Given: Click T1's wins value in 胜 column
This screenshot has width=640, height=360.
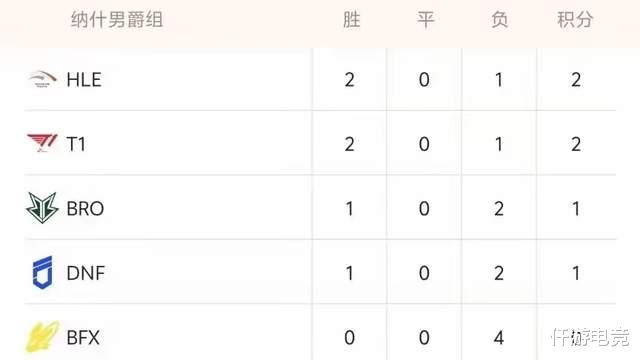Looking at the screenshot, I should (x=349, y=144).
